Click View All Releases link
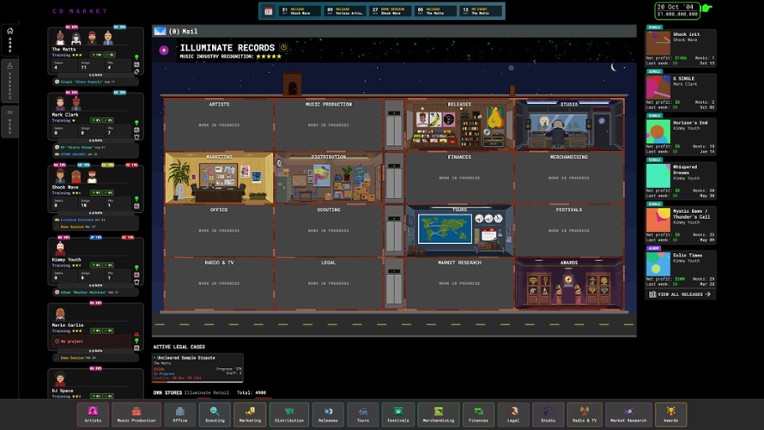This screenshot has height=430, width=764. tap(680, 294)
